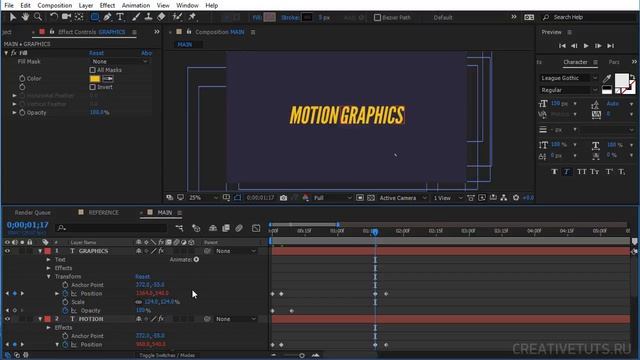Jump to last frame in Preview
The width and height of the screenshot is (640, 360).
click(611, 46)
